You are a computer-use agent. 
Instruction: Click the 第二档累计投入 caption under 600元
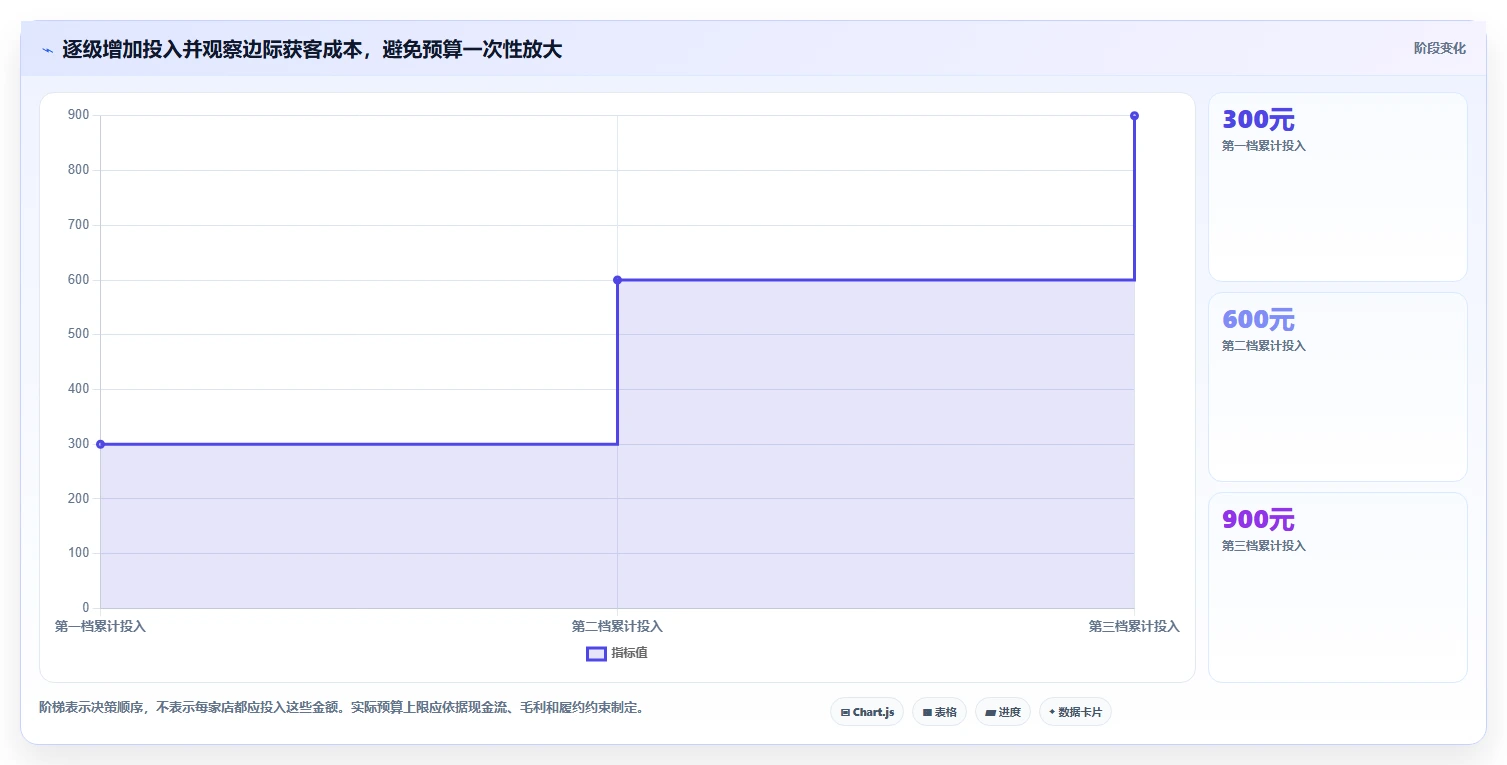(x=1264, y=346)
